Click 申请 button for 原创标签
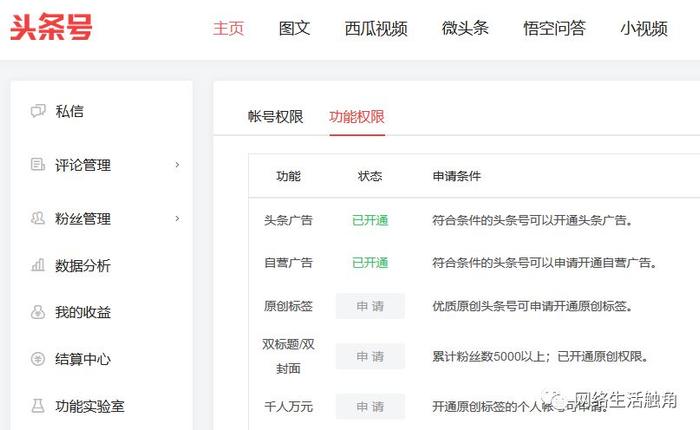The height and width of the screenshot is (430, 700). 370,306
